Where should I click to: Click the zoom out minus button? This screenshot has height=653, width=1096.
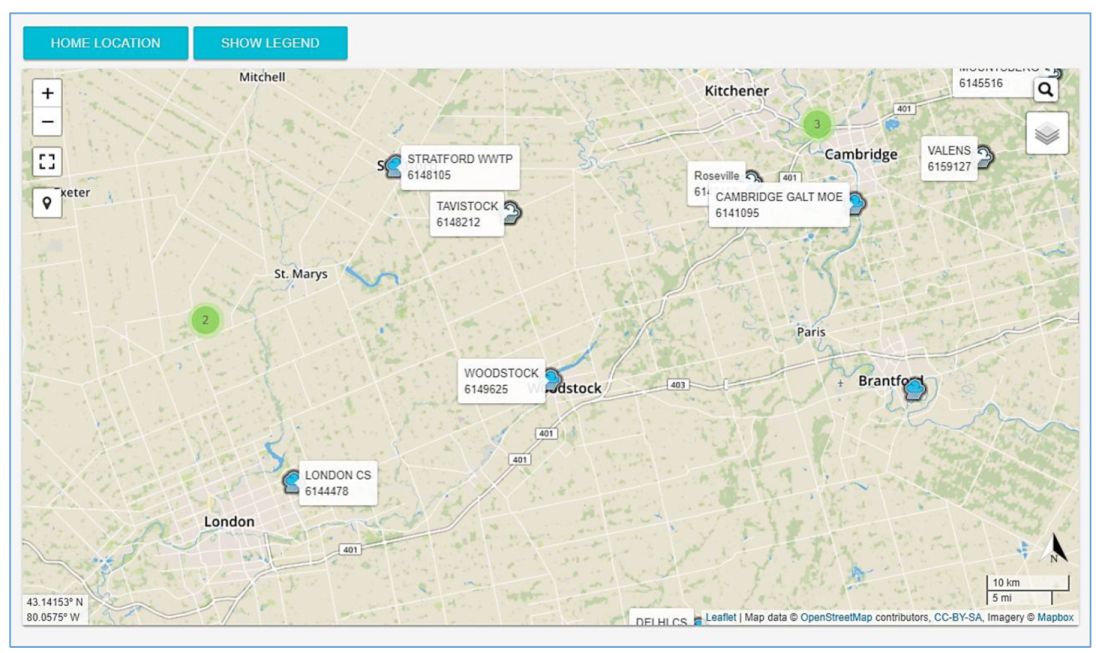47,123
